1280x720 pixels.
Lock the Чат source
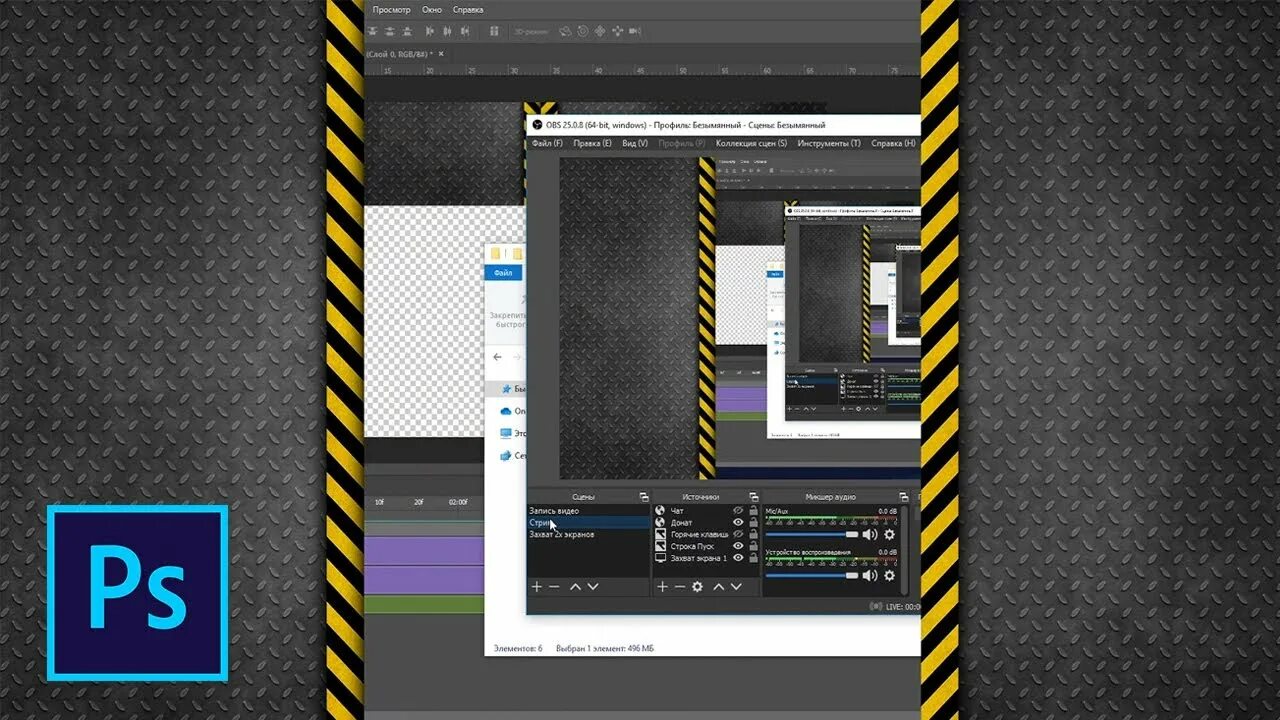point(752,511)
